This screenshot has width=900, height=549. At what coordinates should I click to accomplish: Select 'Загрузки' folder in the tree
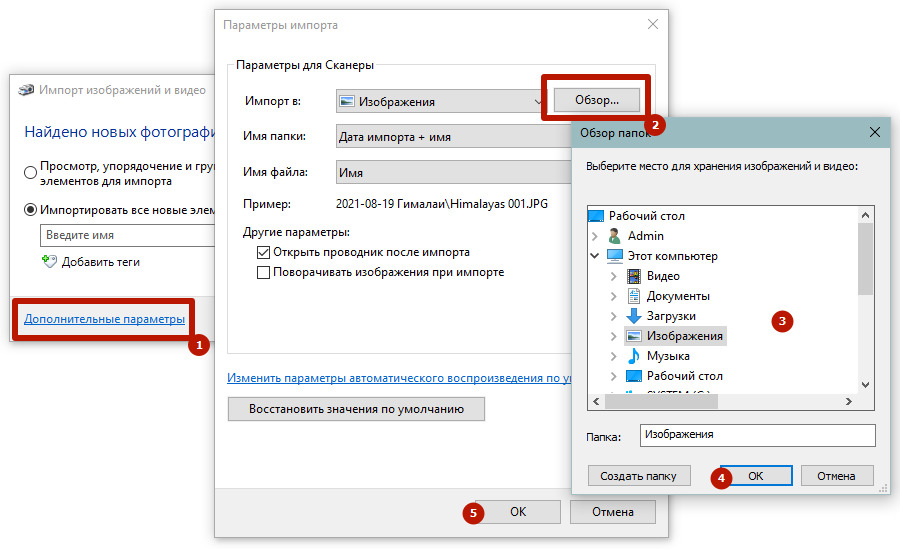(x=671, y=316)
